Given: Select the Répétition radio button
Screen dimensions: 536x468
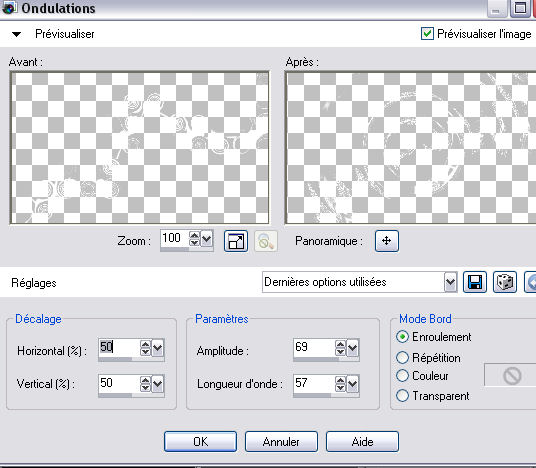Looking at the screenshot, I should coord(402,358).
